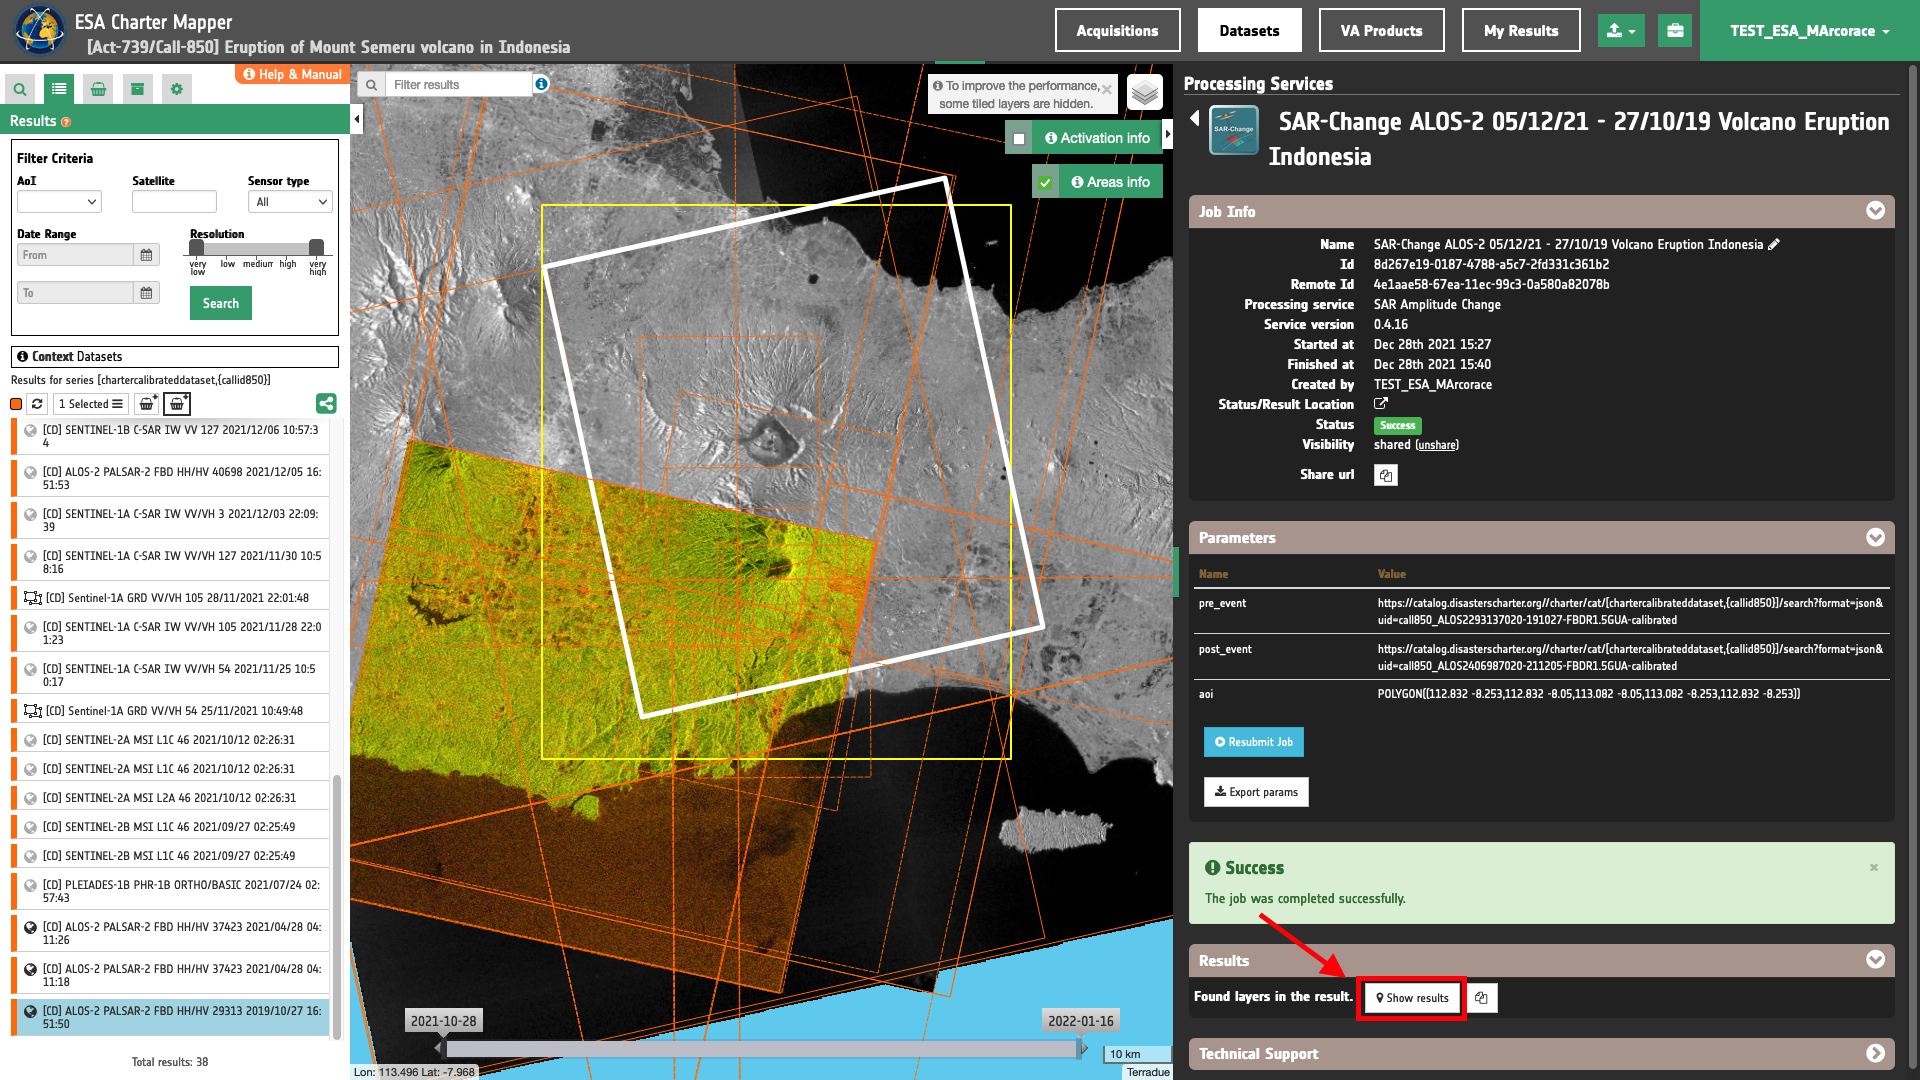
Task: Open the 1 Selected menu
Action: point(90,404)
